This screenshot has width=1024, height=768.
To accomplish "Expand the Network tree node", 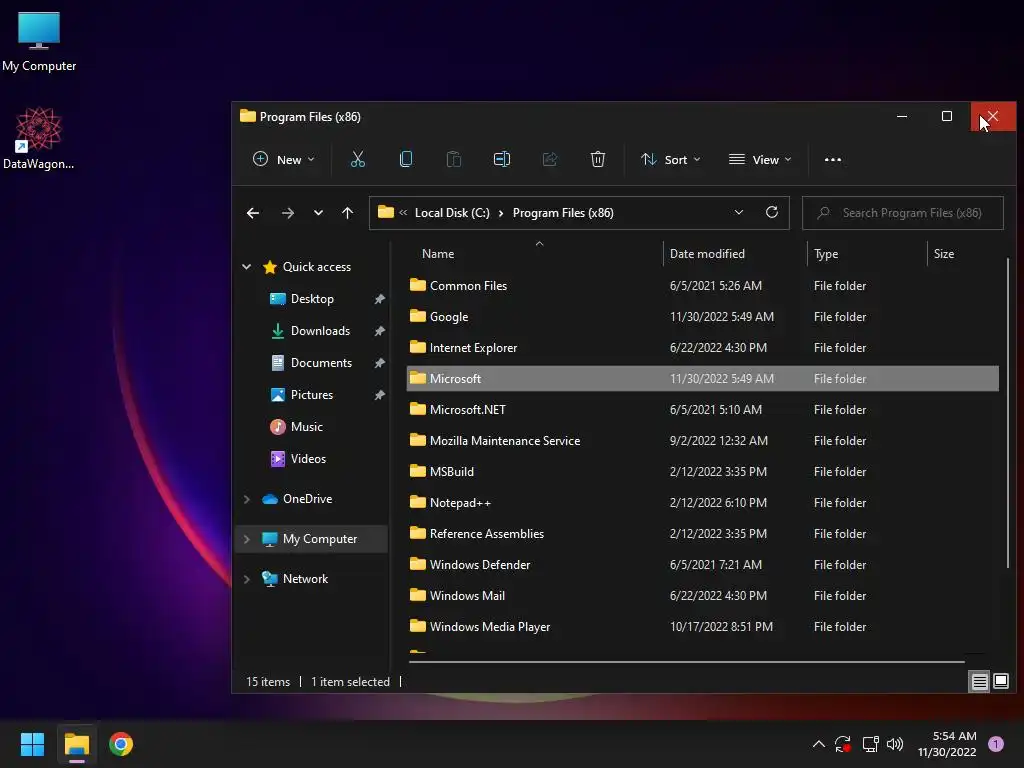I will (247, 579).
